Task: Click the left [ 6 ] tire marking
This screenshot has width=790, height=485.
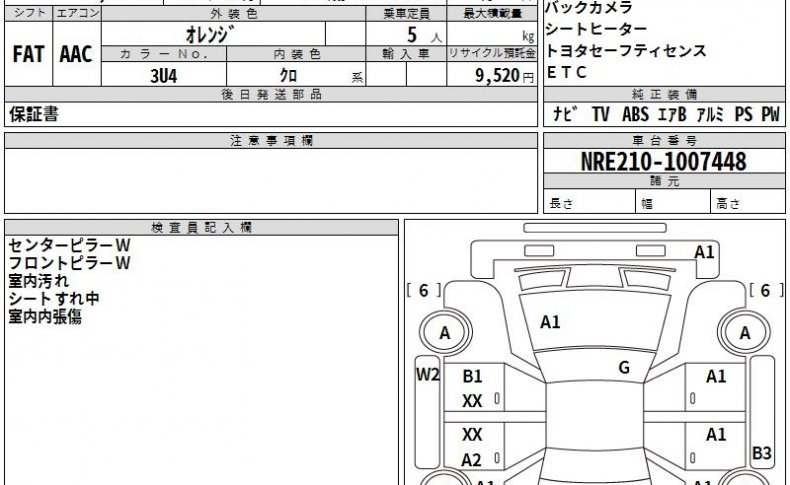Action: coord(424,291)
